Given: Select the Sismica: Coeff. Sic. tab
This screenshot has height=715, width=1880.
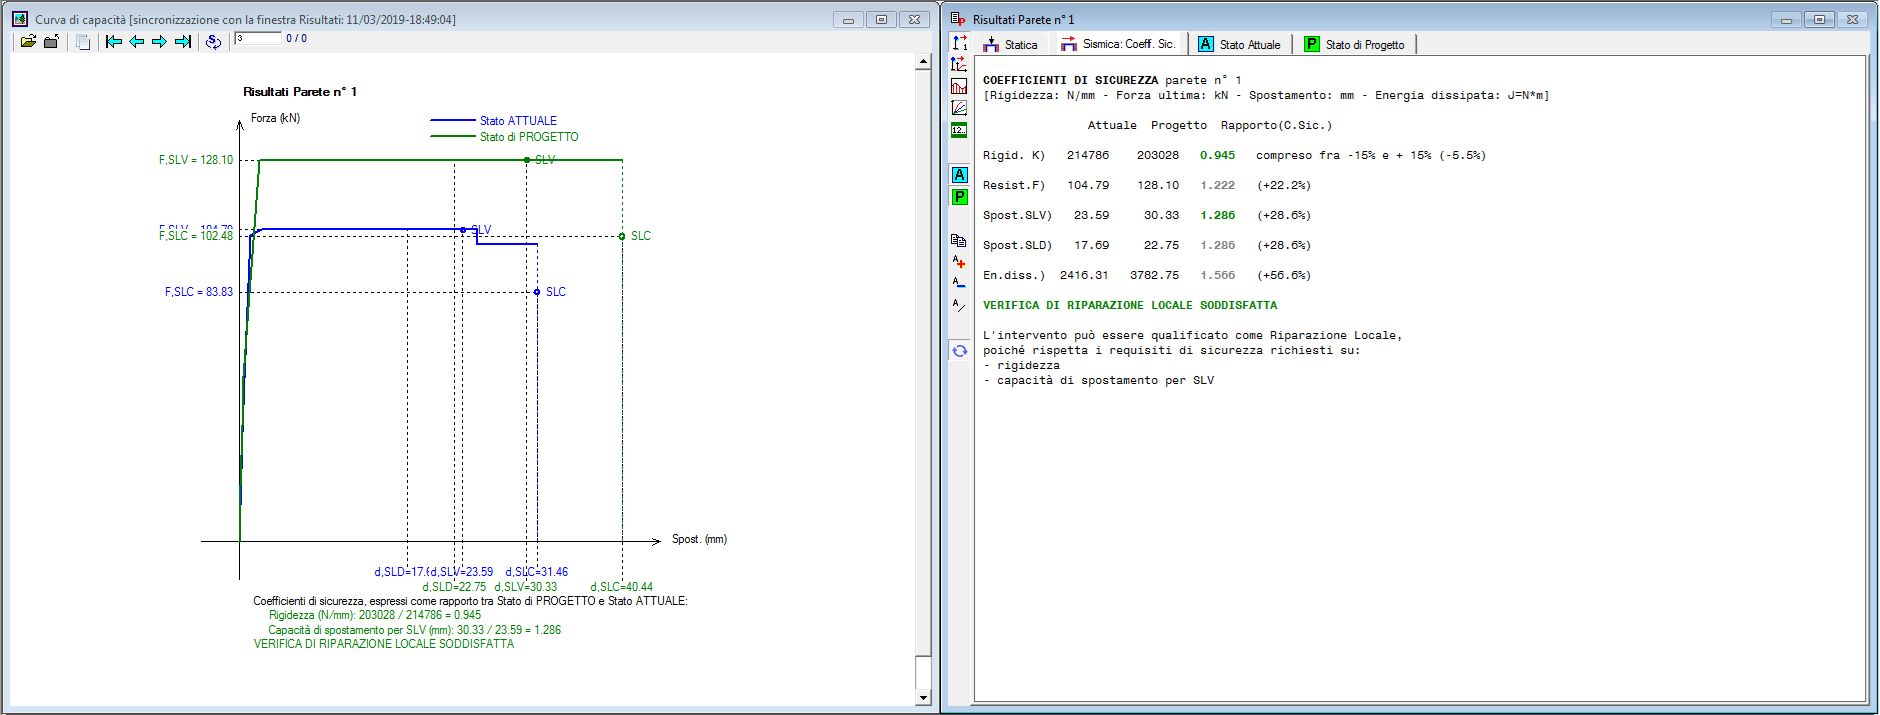Looking at the screenshot, I should [x=1119, y=44].
